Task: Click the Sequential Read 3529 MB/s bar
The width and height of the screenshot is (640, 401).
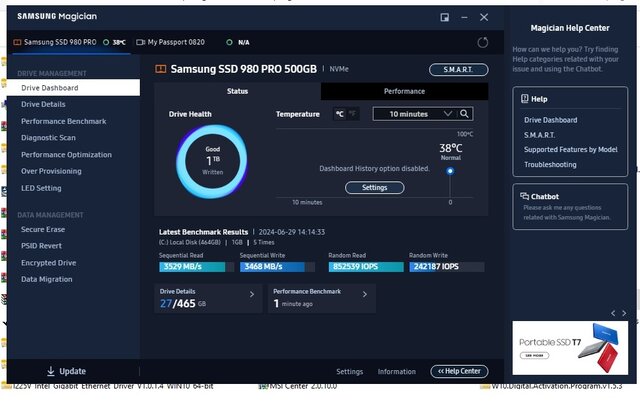Action: 196,267
